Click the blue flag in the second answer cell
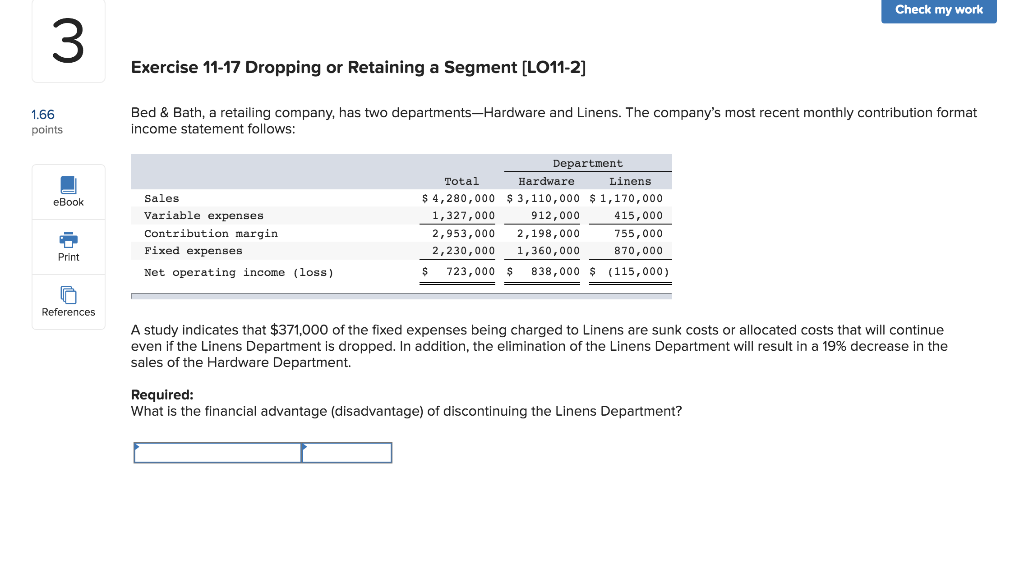The width and height of the screenshot is (1024, 587). [x=306, y=445]
